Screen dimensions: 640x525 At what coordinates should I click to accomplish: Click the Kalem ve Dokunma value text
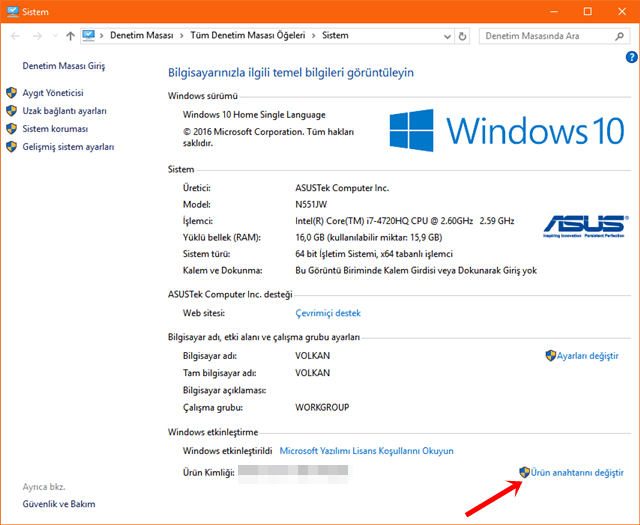416,271
